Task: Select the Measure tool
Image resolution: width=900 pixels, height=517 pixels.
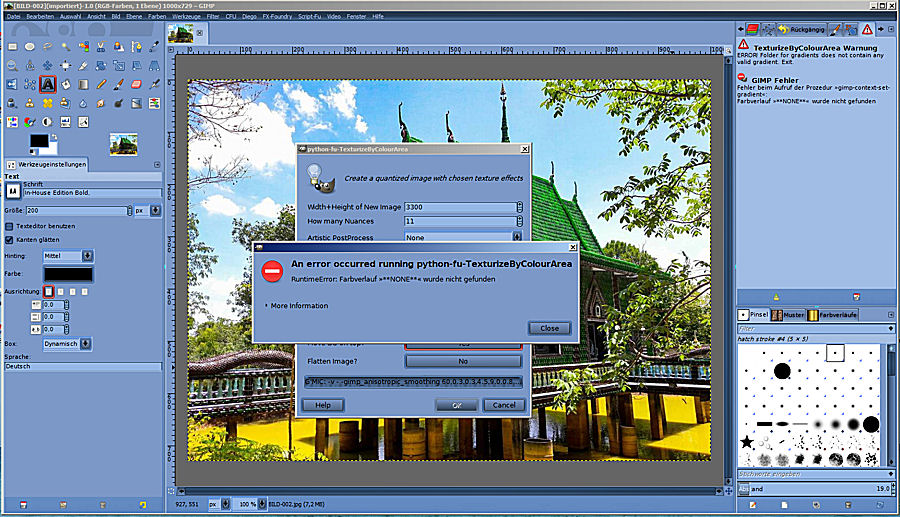Action: (x=30, y=65)
